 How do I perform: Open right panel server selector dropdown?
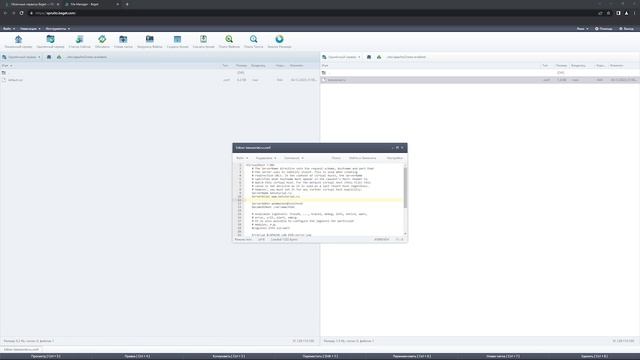pos(341,57)
